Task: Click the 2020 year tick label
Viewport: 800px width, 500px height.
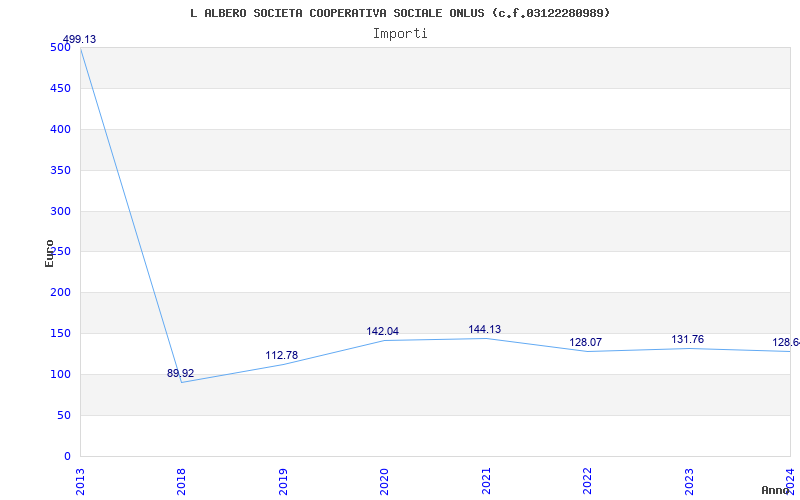Action: tap(385, 481)
